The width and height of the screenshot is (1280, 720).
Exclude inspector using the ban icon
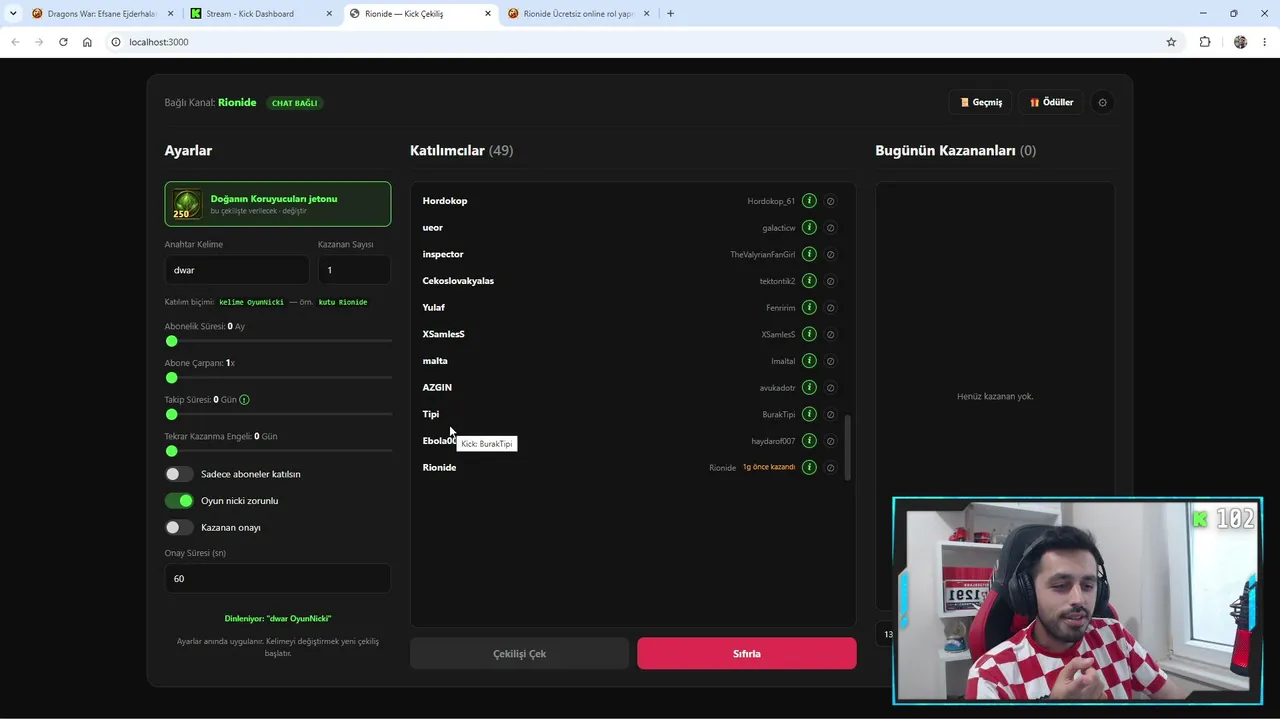coord(830,254)
